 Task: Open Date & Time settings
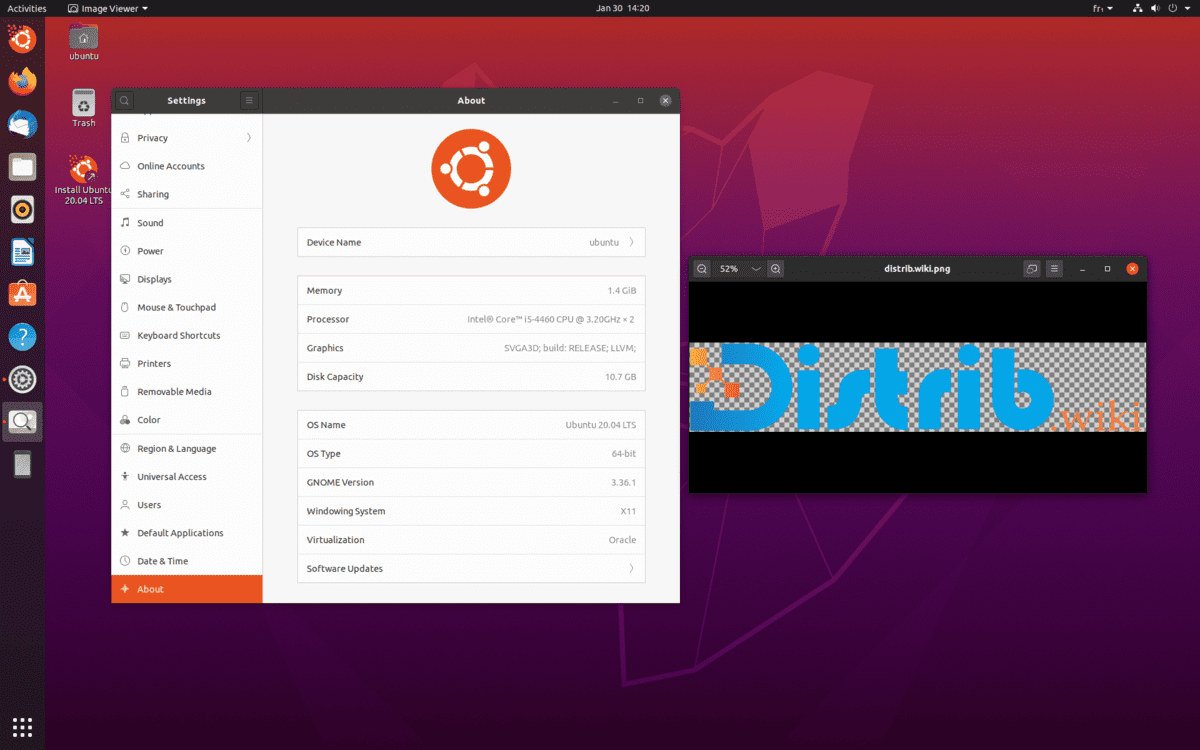pos(187,561)
